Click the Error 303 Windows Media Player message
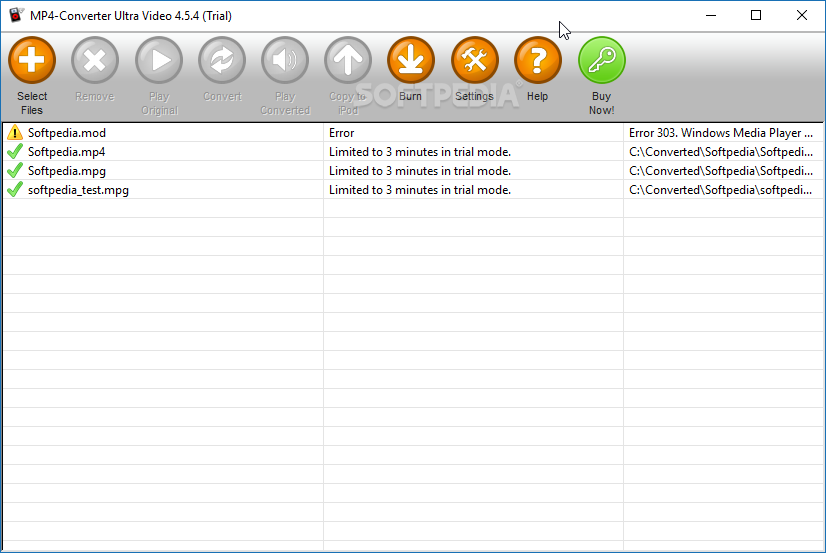Image resolution: width=826 pixels, height=553 pixels. point(721,133)
